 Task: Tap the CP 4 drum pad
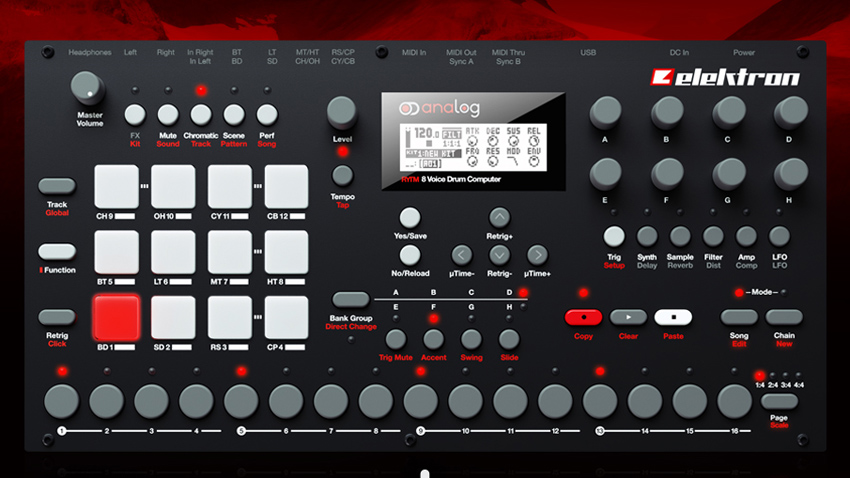(286, 318)
